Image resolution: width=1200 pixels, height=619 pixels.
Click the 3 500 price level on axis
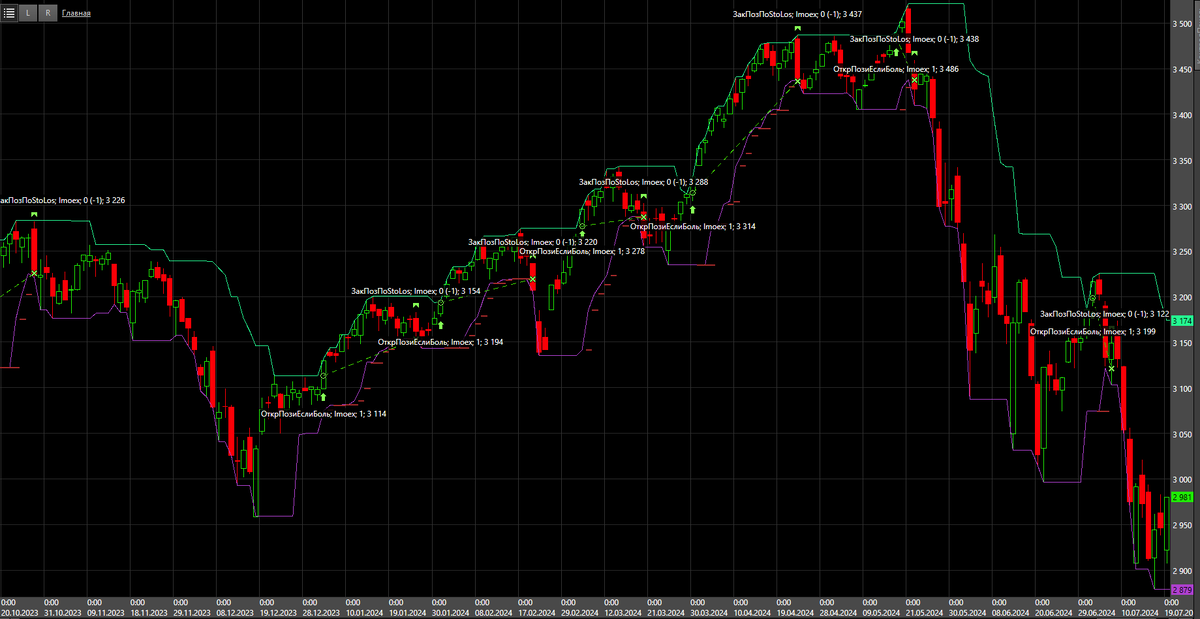pyautogui.click(x=1180, y=24)
